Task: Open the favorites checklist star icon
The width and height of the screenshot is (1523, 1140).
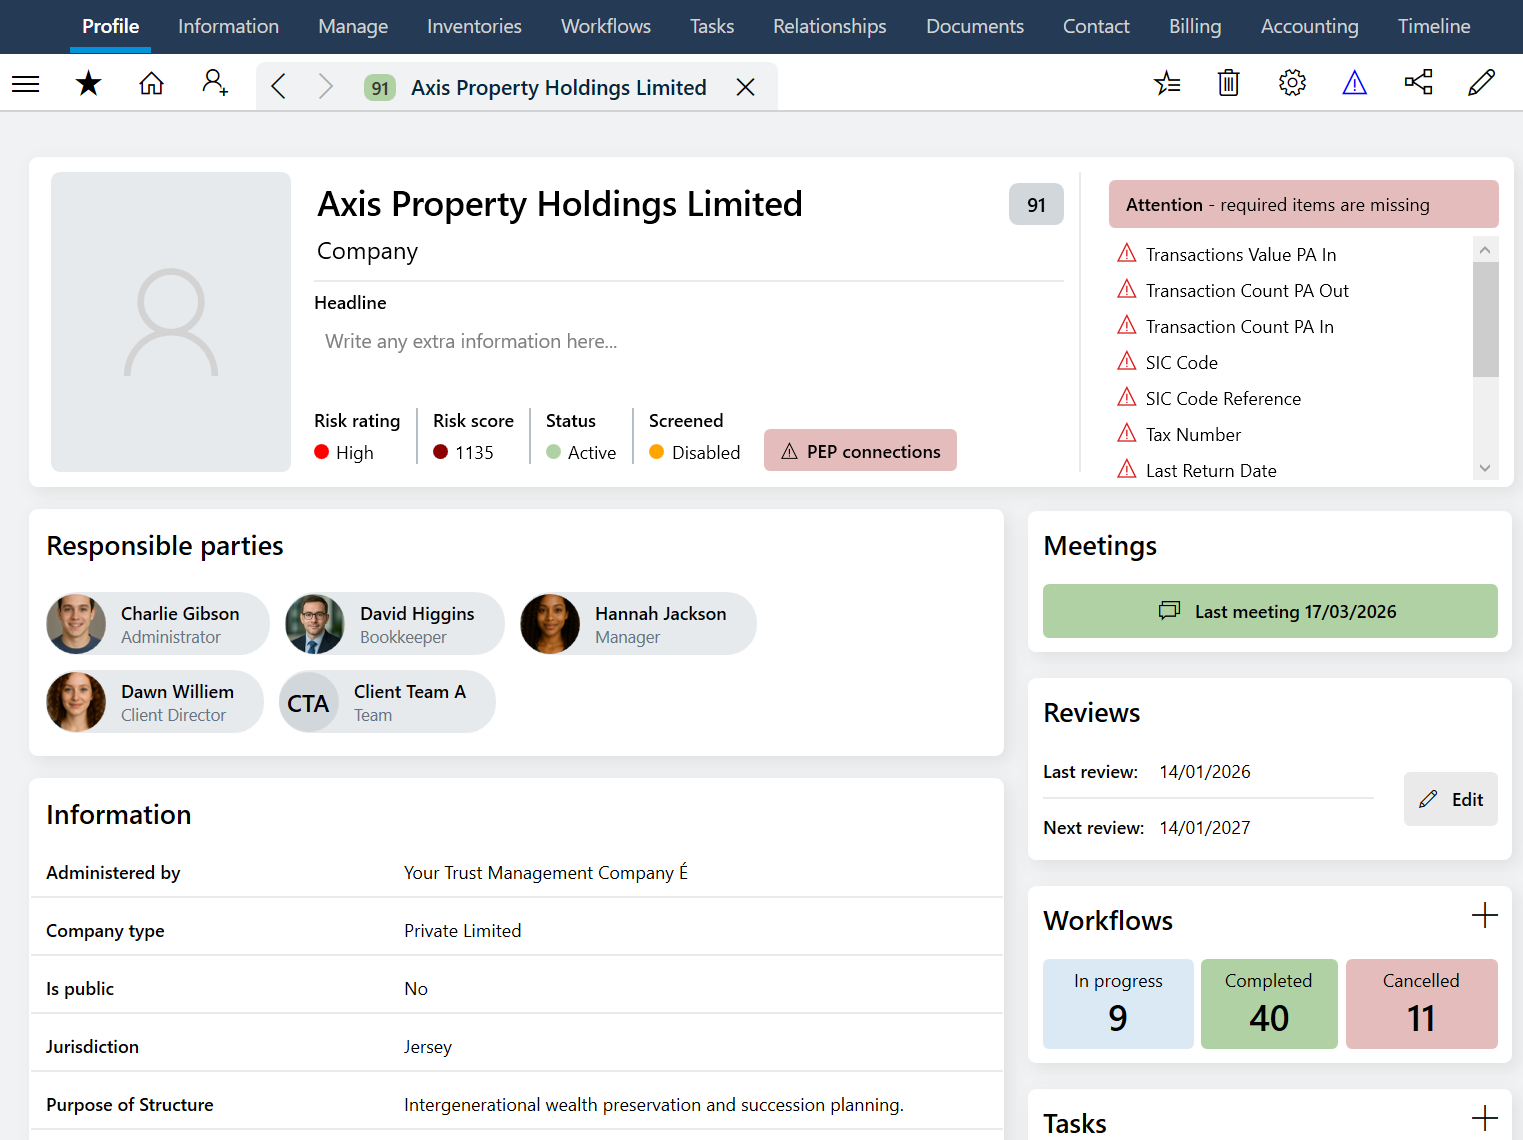Action: (x=1167, y=83)
